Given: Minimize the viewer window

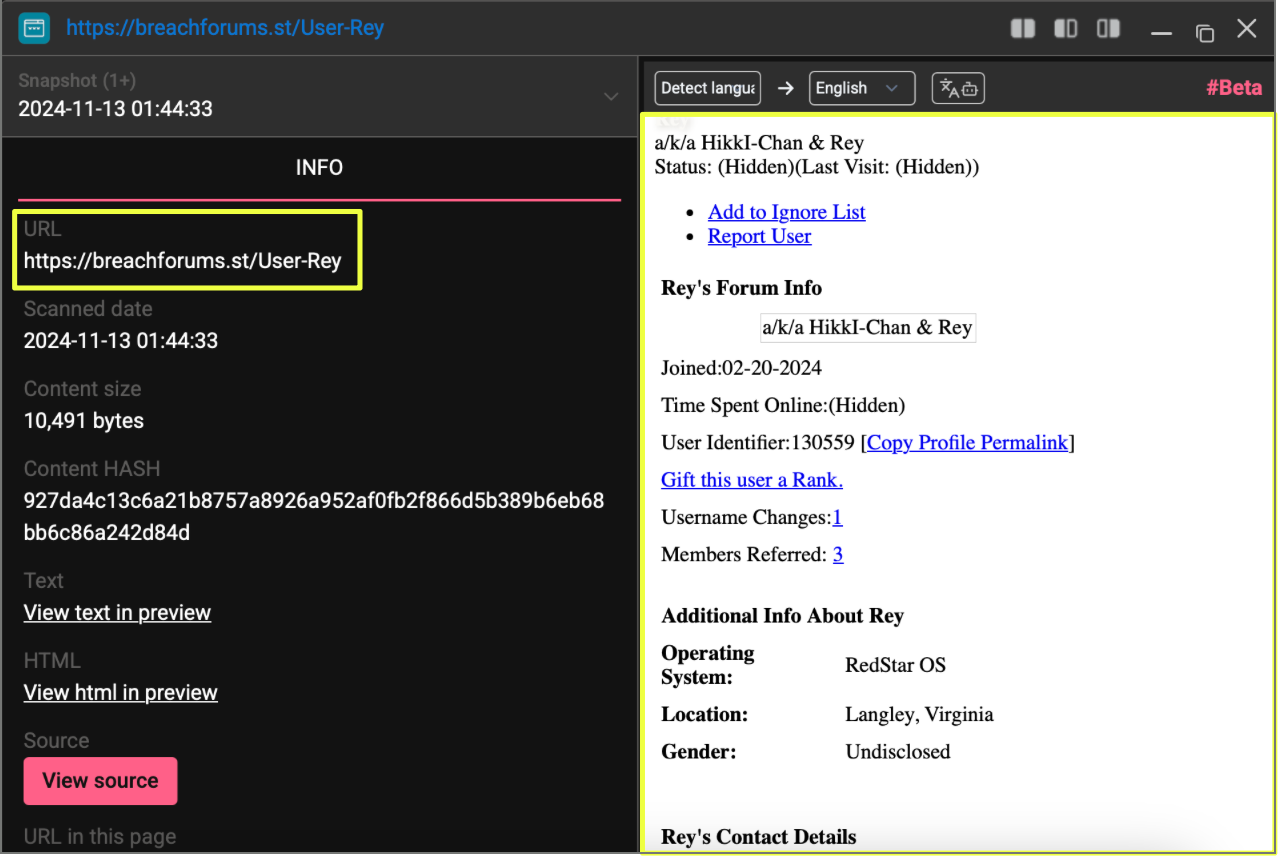Looking at the screenshot, I should coord(1161,32).
